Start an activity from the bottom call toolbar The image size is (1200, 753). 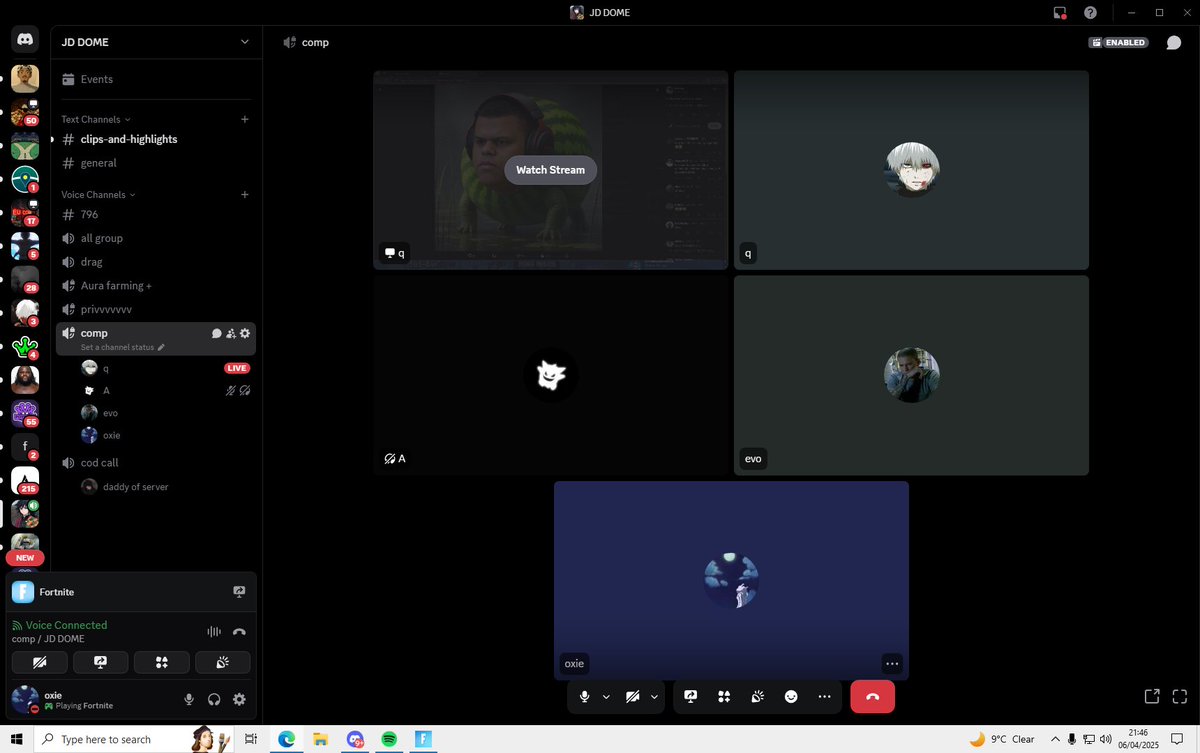point(724,696)
